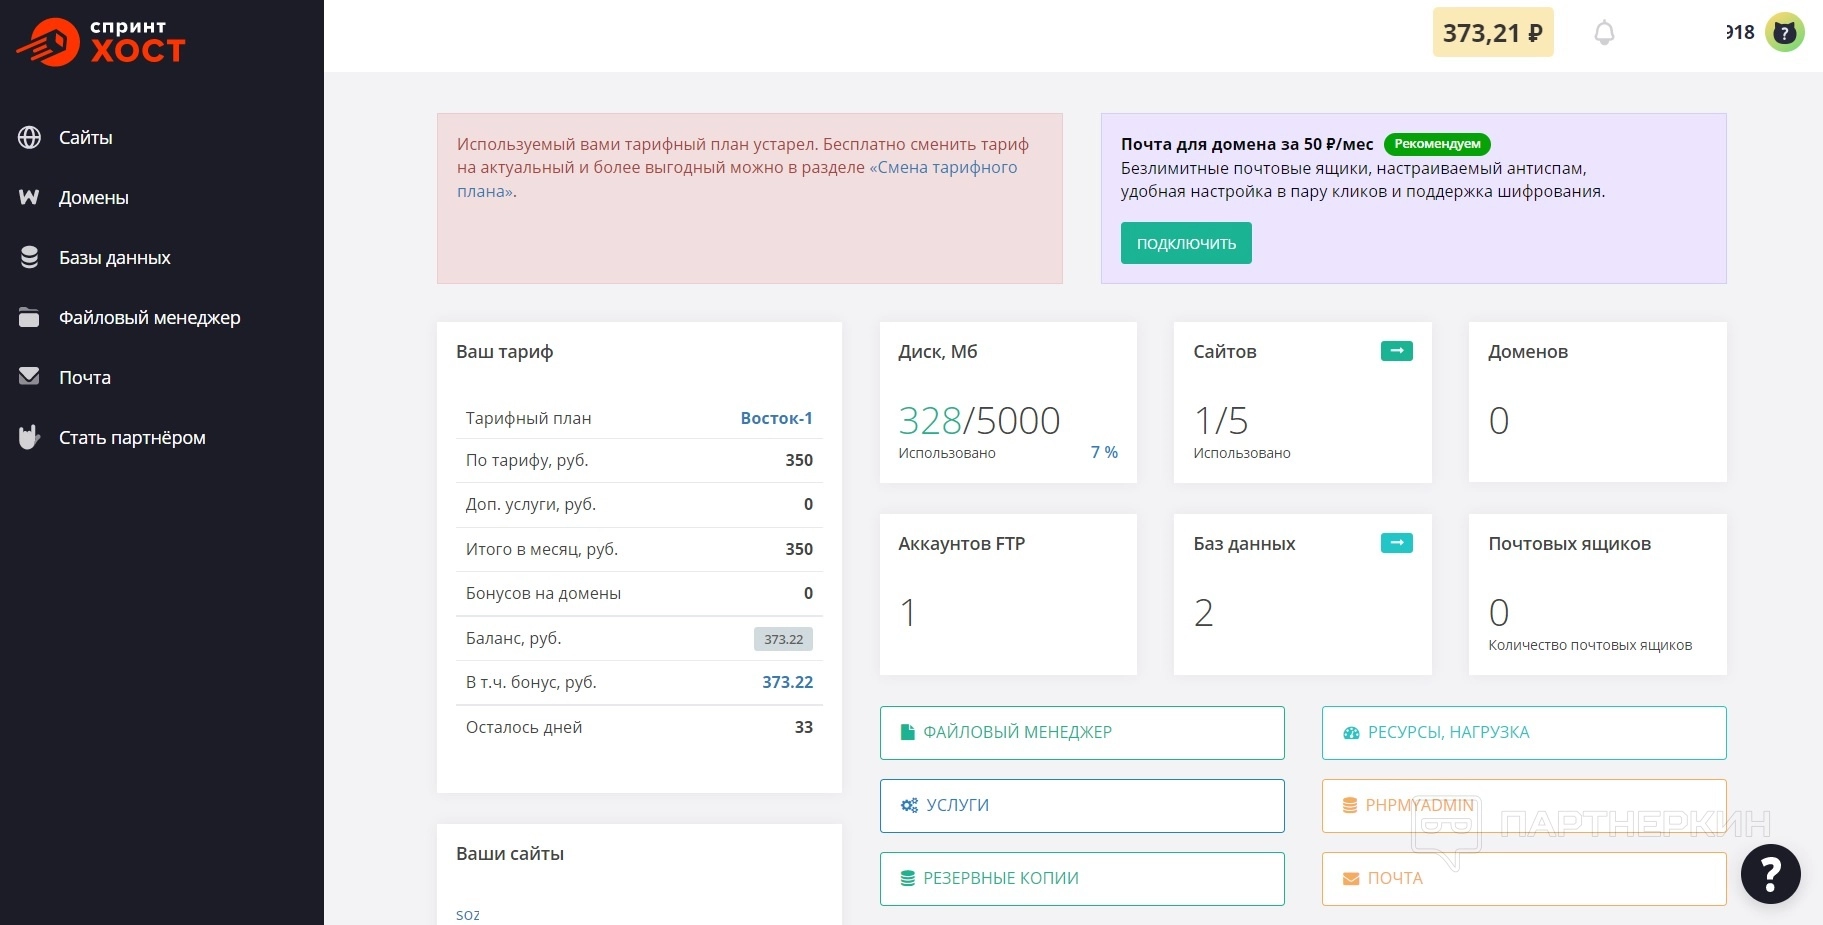This screenshot has height=925, width=1823.
Task: Open the РЕСУРСЫ, НАГРУЗКА button
Action: 1523,733
